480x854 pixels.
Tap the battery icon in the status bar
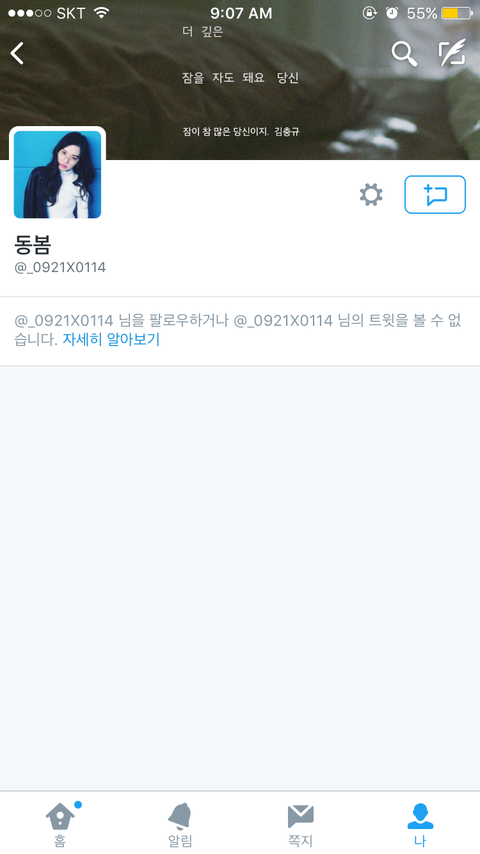coord(457,13)
